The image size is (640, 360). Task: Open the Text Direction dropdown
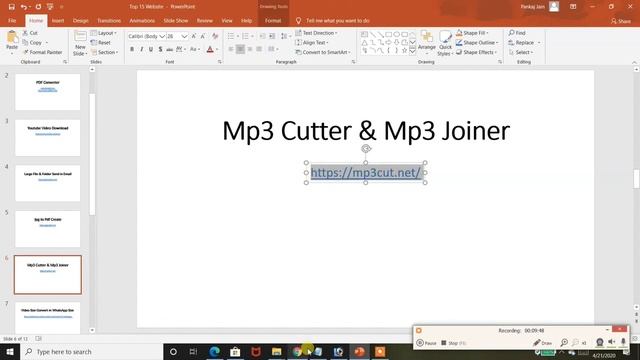317,33
